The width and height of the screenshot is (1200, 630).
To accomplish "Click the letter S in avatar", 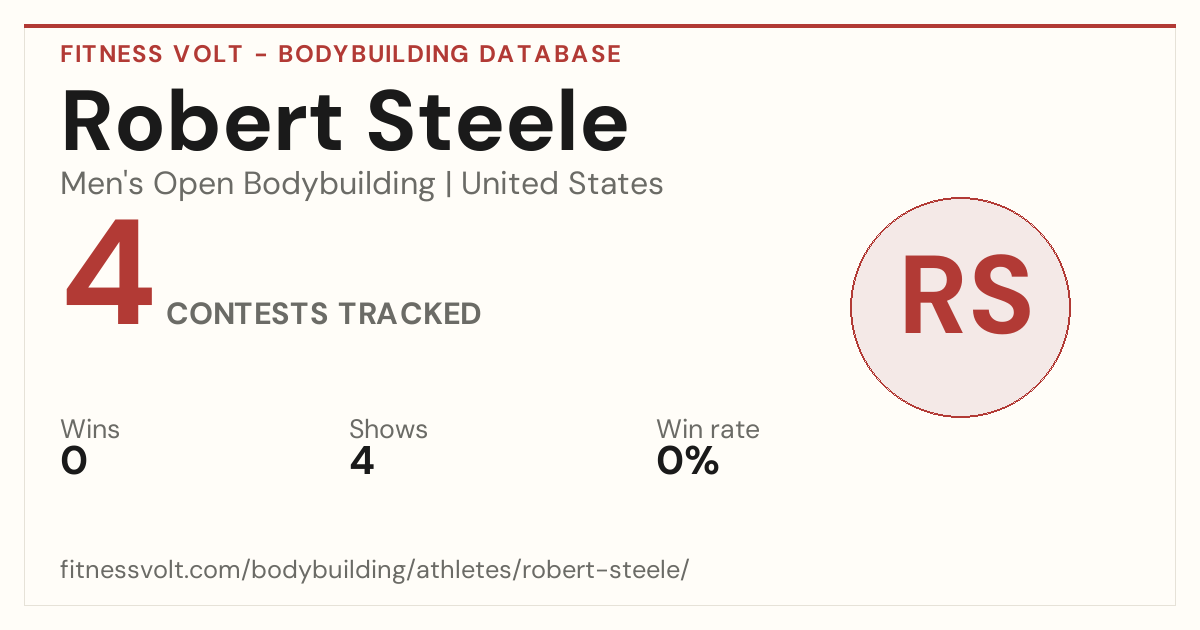I will (993, 296).
